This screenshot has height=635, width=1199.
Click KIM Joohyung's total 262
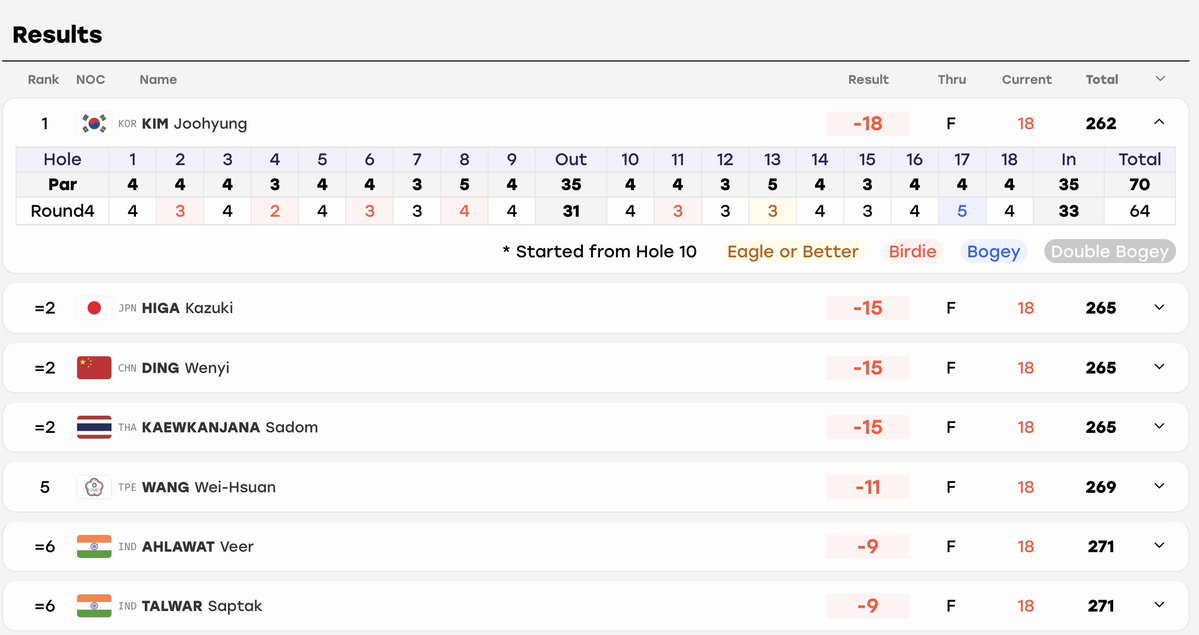(x=1101, y=123)
